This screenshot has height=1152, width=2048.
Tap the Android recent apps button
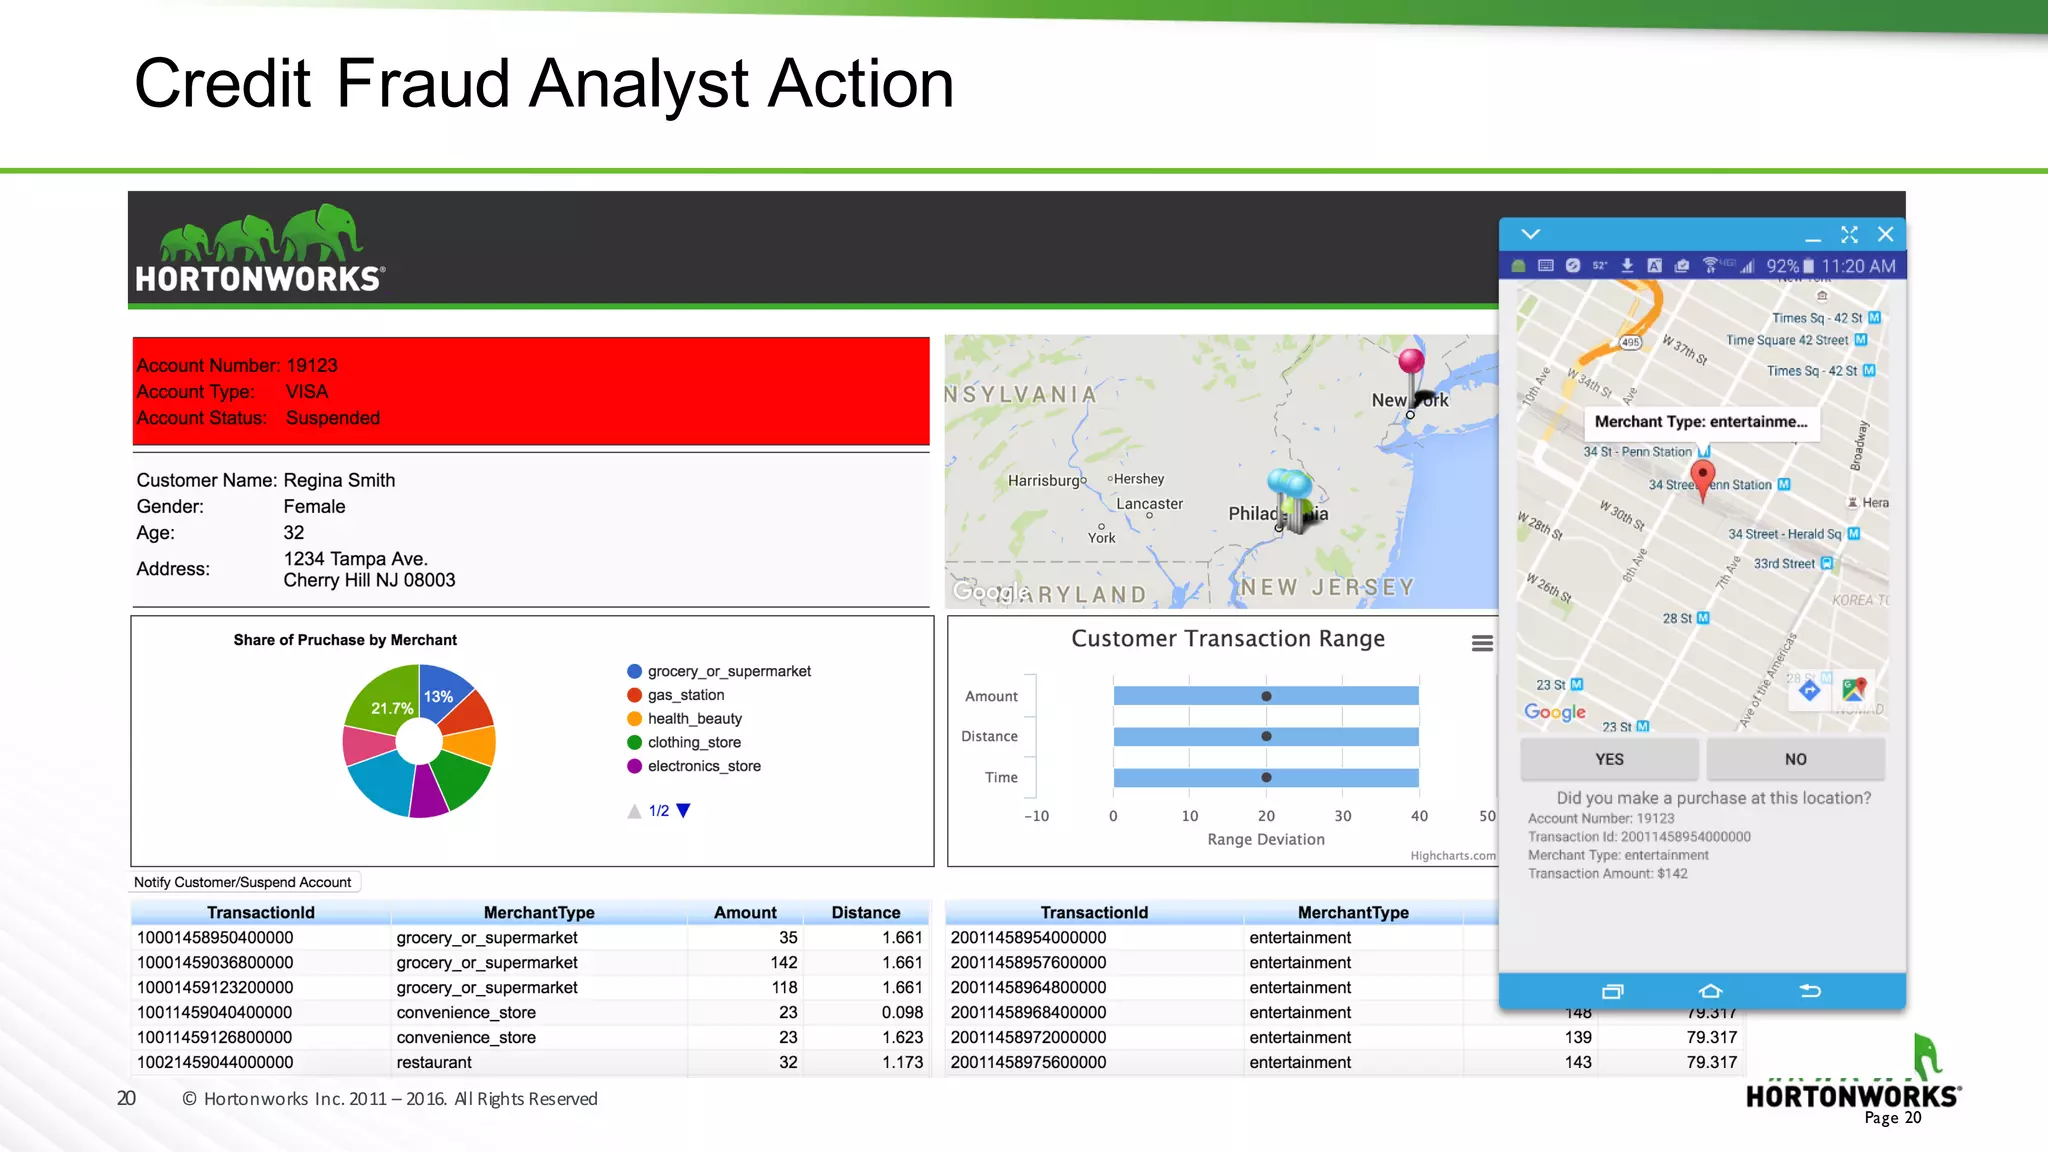tap(1612, 991)
